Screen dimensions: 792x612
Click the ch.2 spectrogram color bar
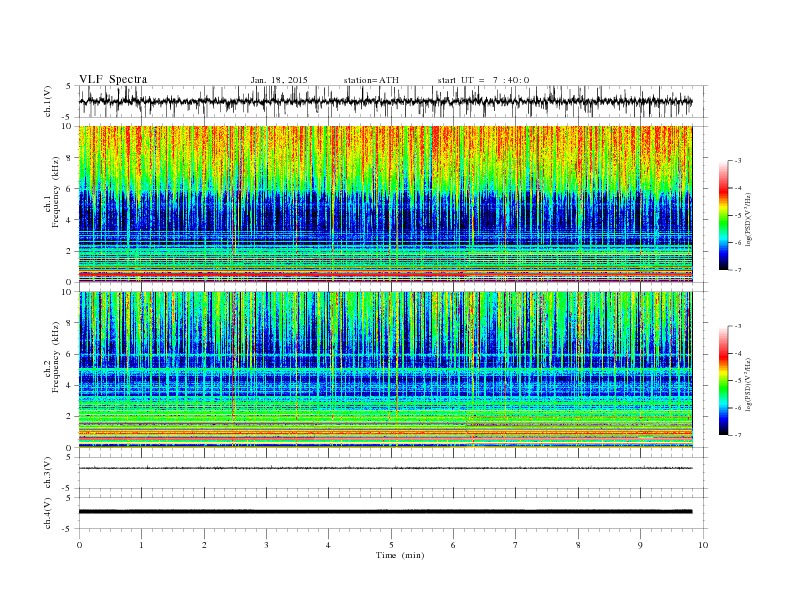(x=724, y=381)
